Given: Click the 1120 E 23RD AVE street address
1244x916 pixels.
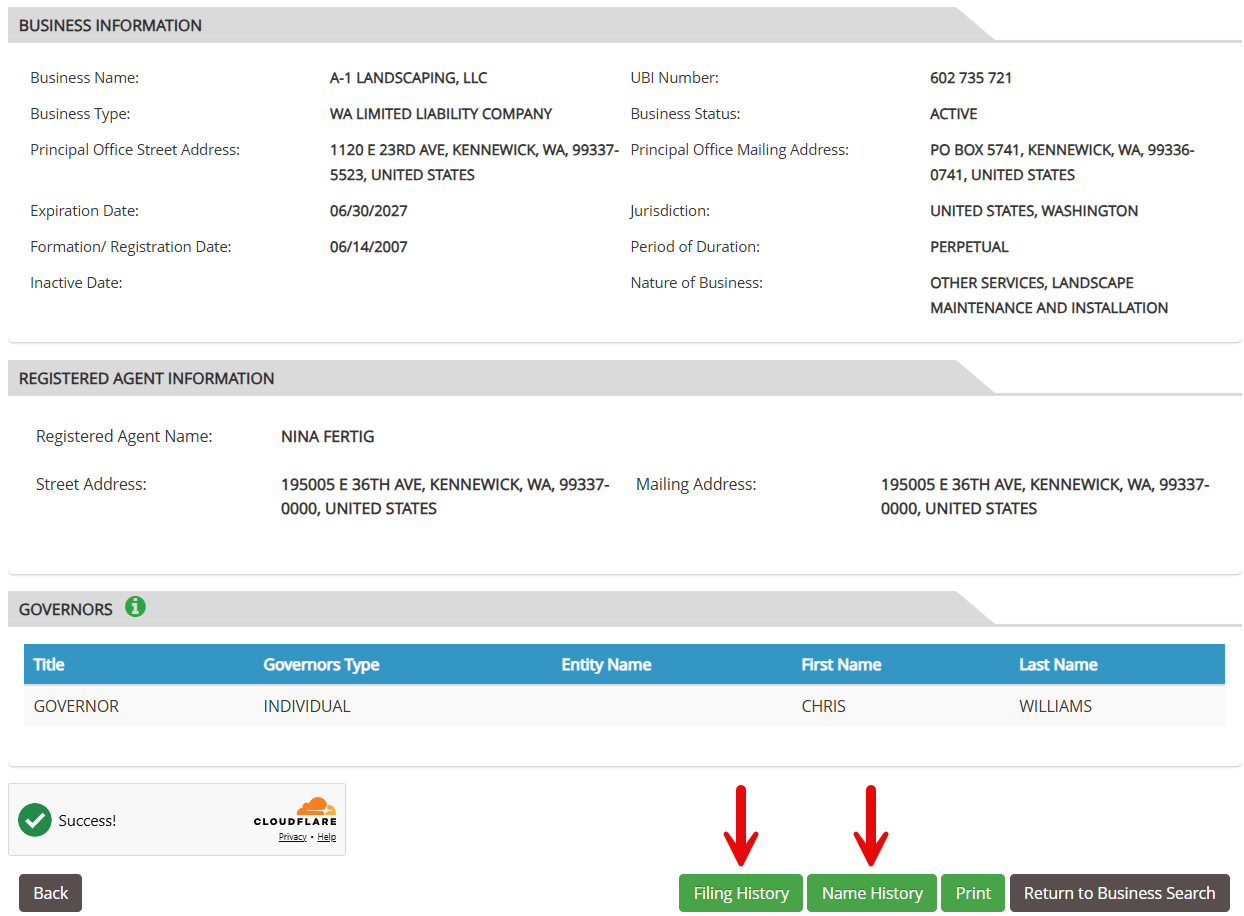Looking at the screenshot, I should (474, 162).
